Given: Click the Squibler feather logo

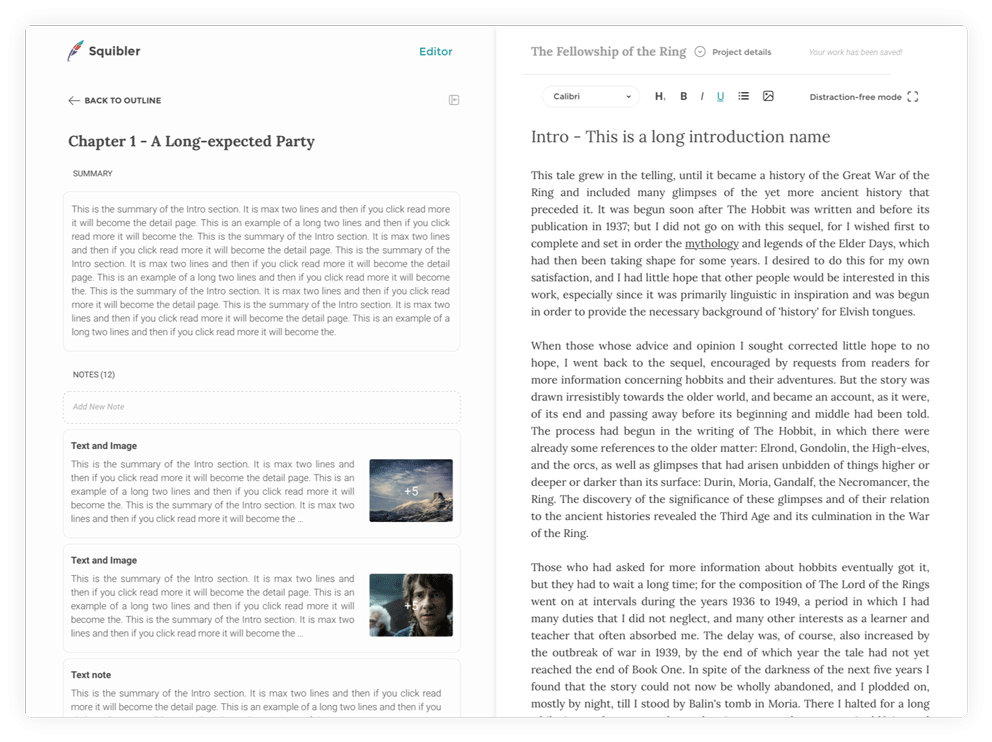Looking at the screenshot, I should coord(75,51).
